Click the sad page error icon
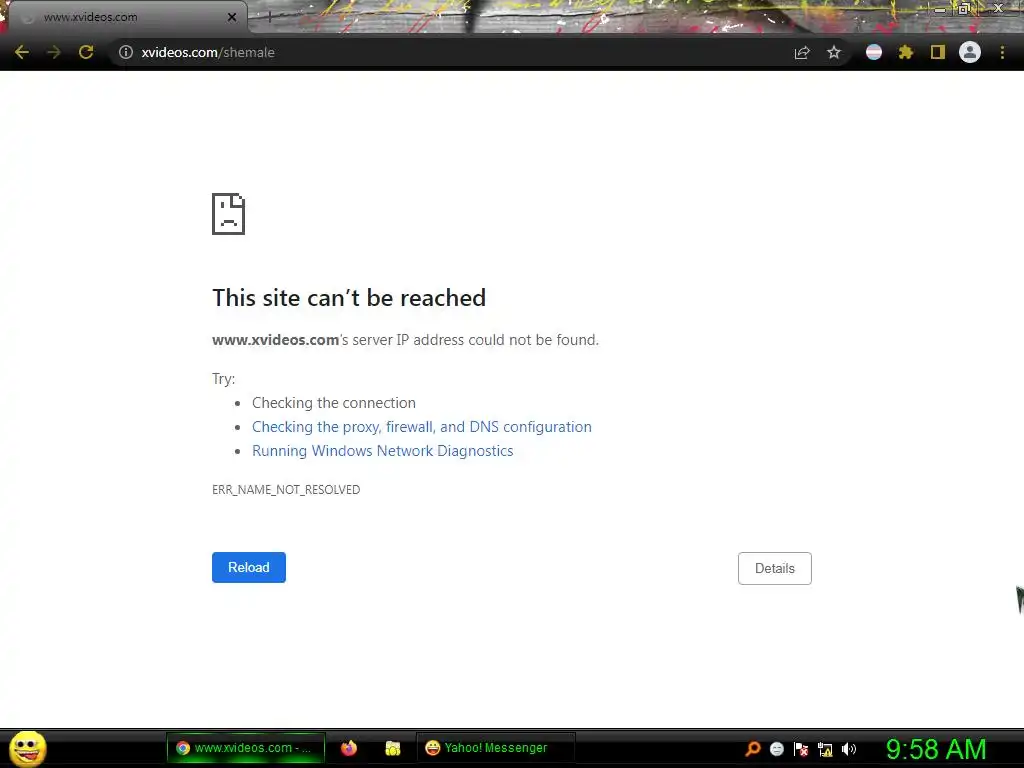The image size is (1024, 768). pos(229,214)
